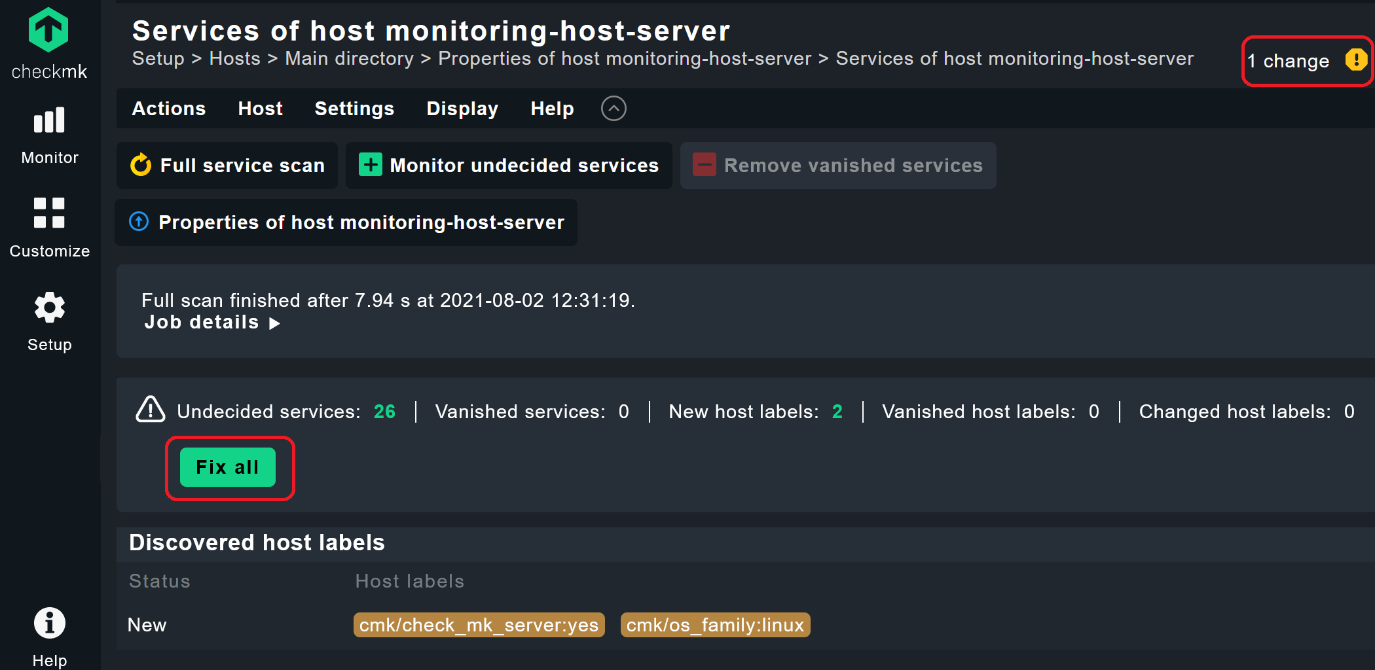Click the warning icon beside "1 change"
Screen dimensions: 1375x670
(1357, 61)
